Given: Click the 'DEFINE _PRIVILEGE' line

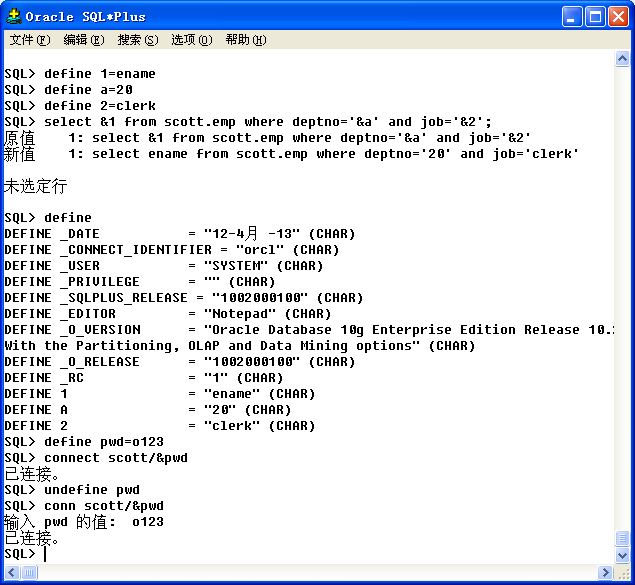Looking at the screenshot, I should coord(140,282).
